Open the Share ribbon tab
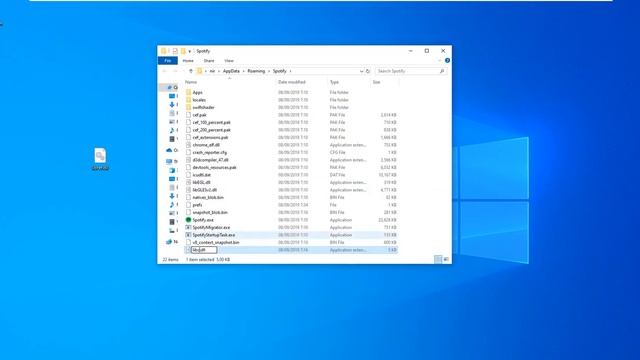The height and width of the screenshot is (360, 640). coord(209,61)
